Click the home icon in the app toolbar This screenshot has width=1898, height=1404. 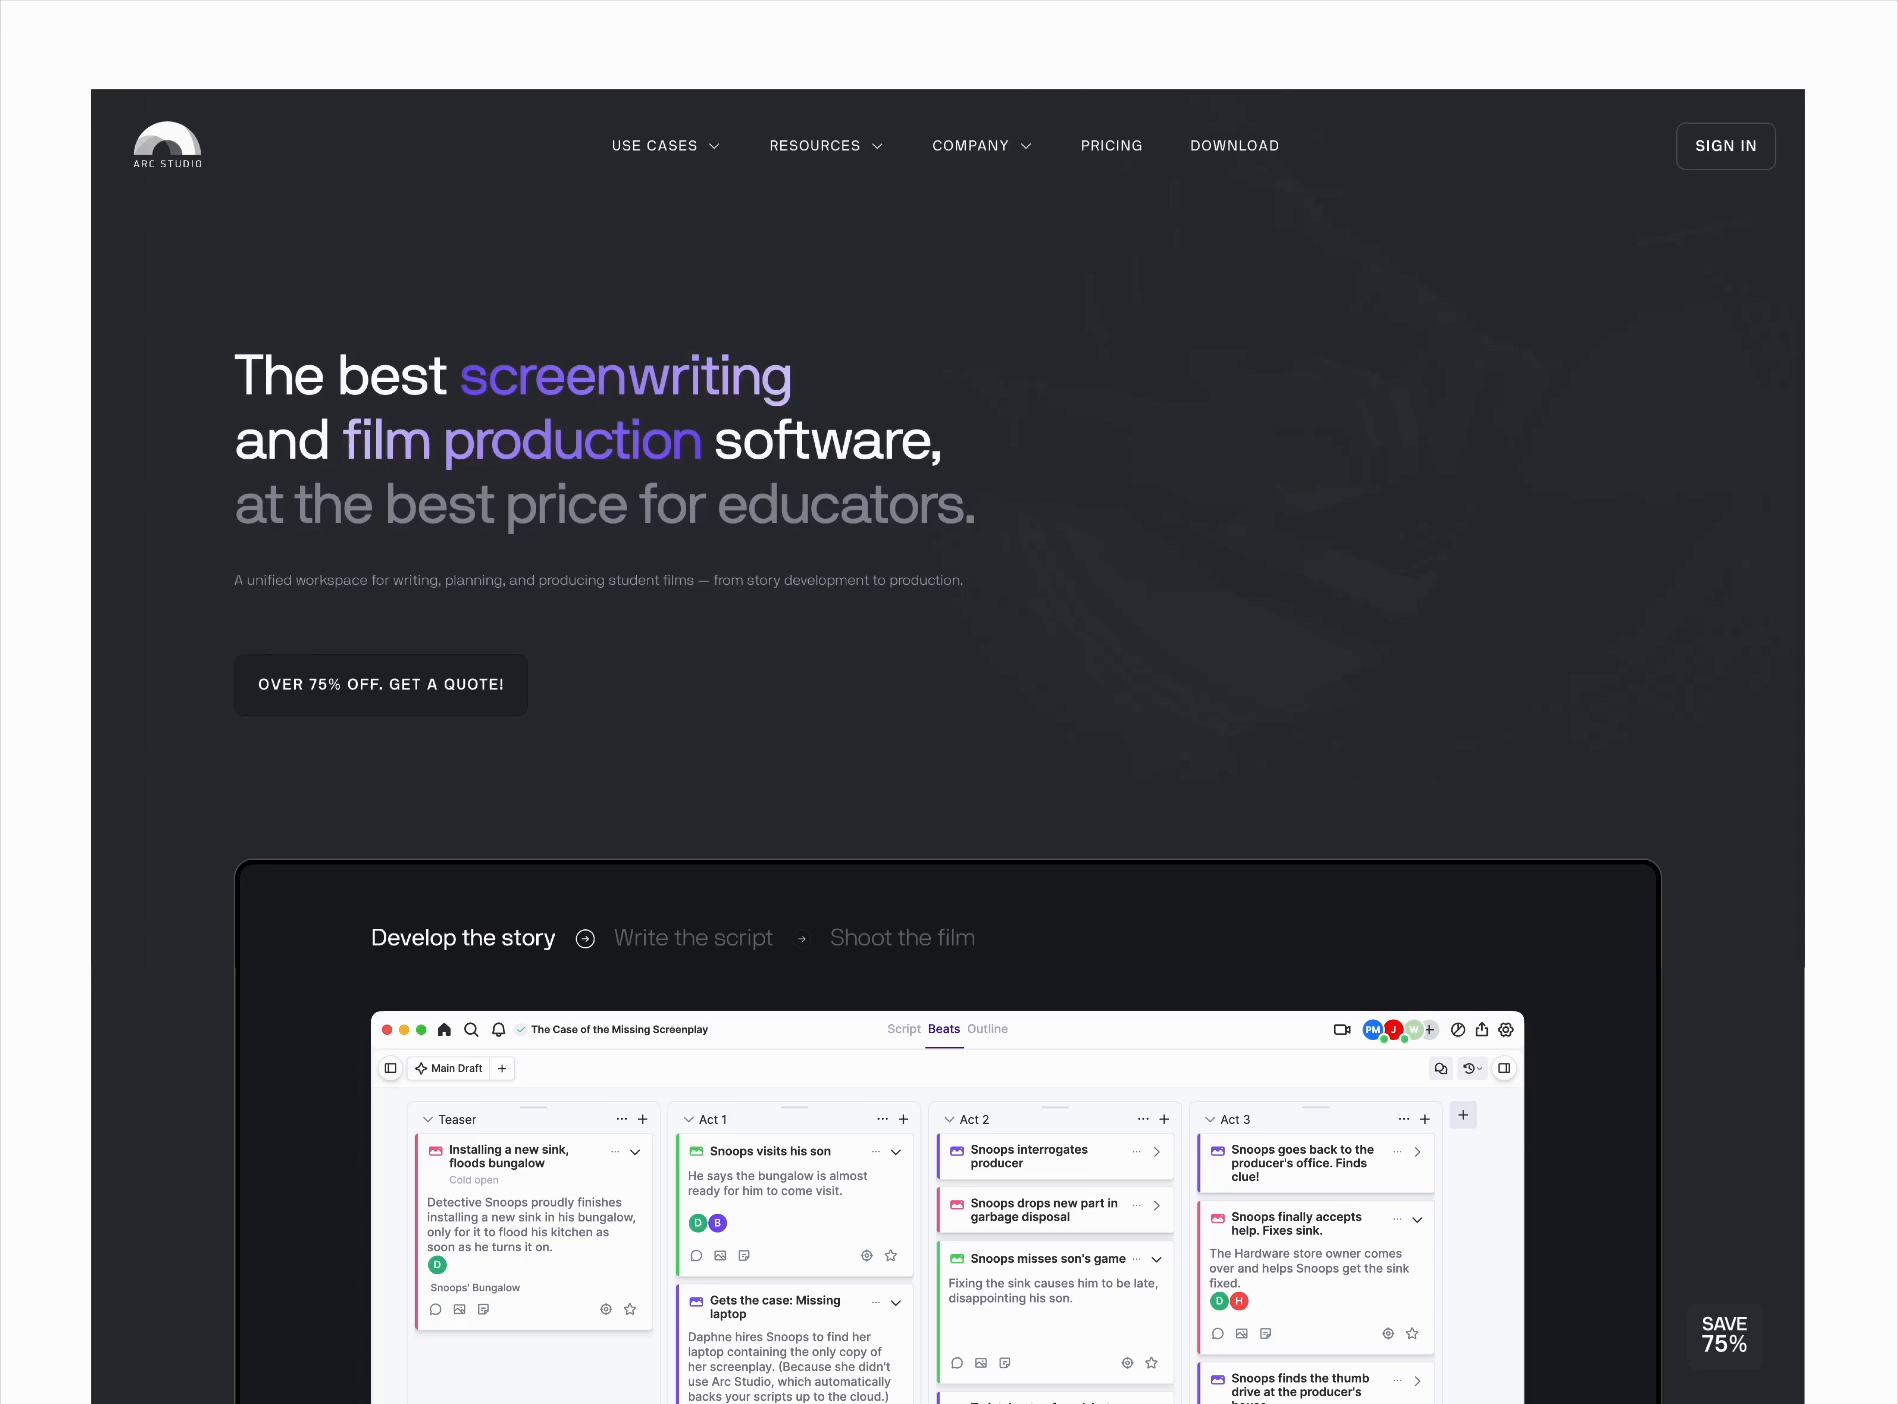click(x=444, y=1029)
